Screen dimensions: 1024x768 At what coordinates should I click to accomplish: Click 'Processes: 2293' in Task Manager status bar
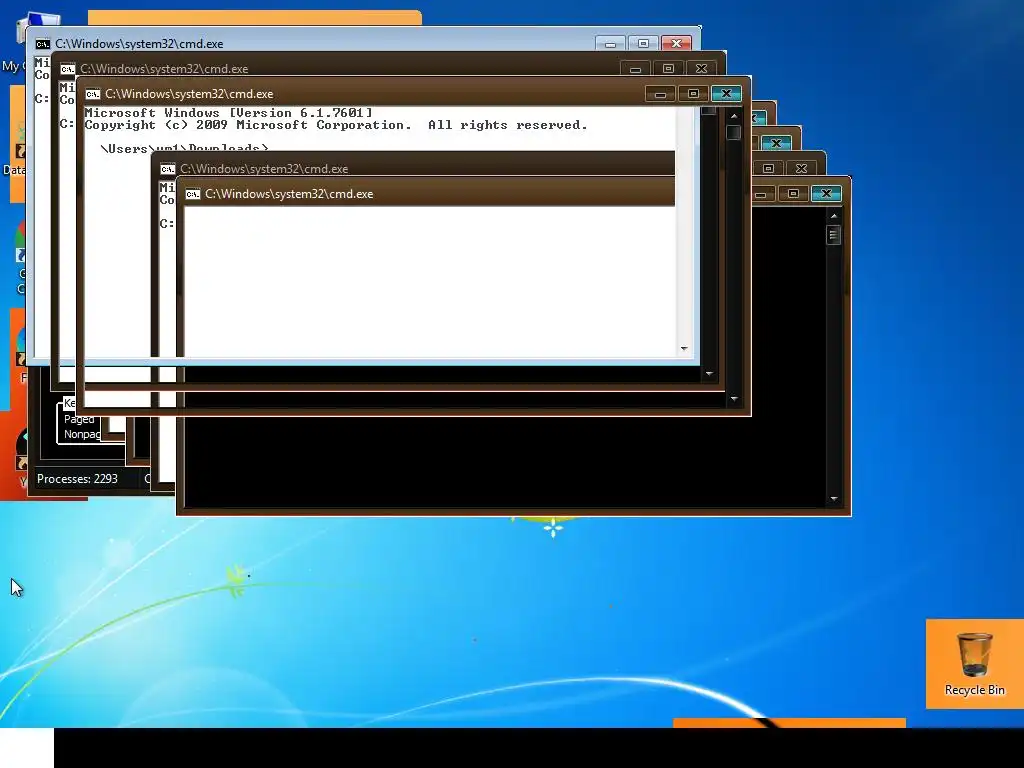[x=77, y=479]
